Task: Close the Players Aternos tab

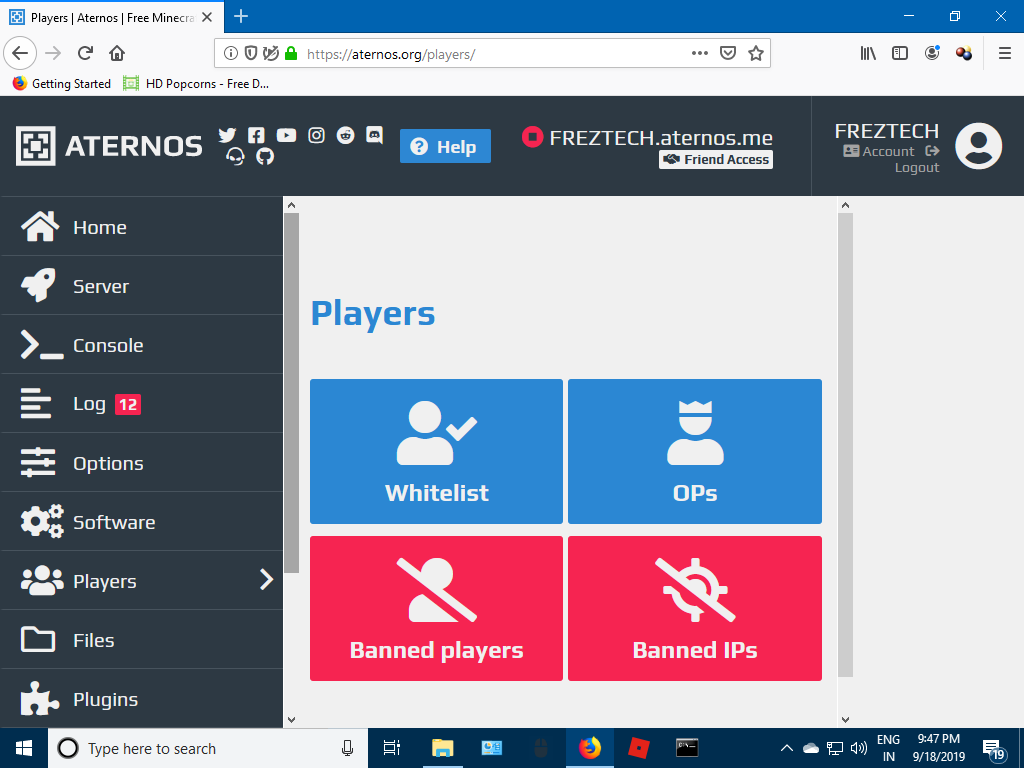Action: point(207,17)
